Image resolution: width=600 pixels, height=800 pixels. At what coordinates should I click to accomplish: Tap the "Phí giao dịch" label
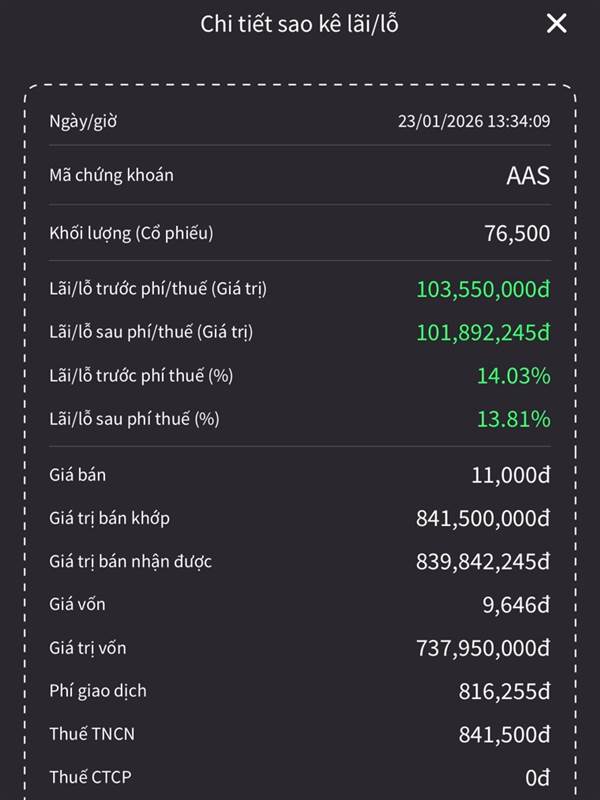click(x=98, y=690)
